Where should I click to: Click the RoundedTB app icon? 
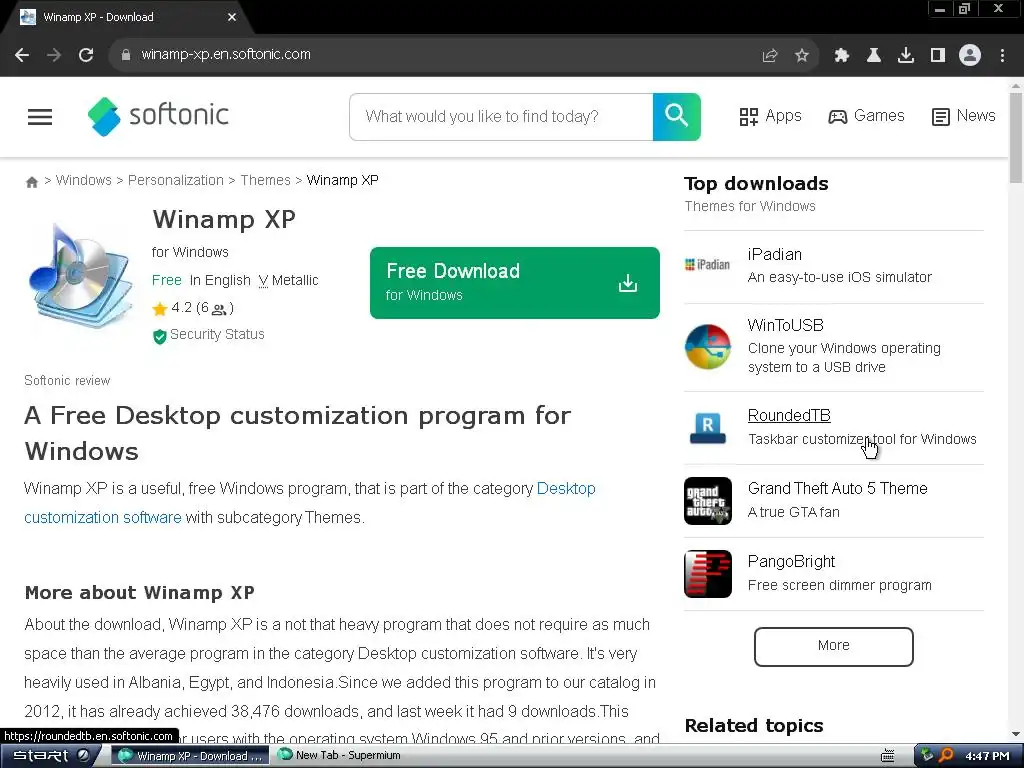click(708, 428)
